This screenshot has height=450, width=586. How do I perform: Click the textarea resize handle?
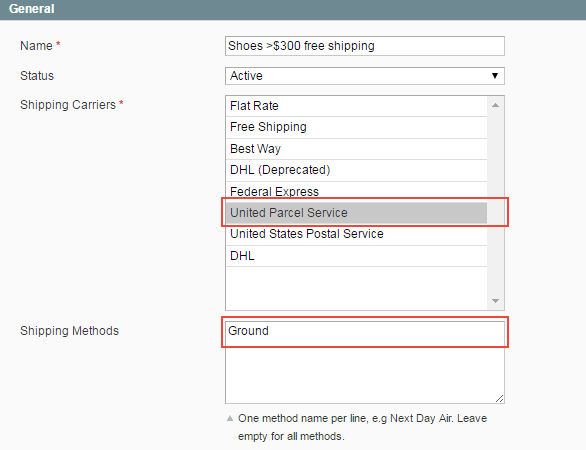(500, 398)
